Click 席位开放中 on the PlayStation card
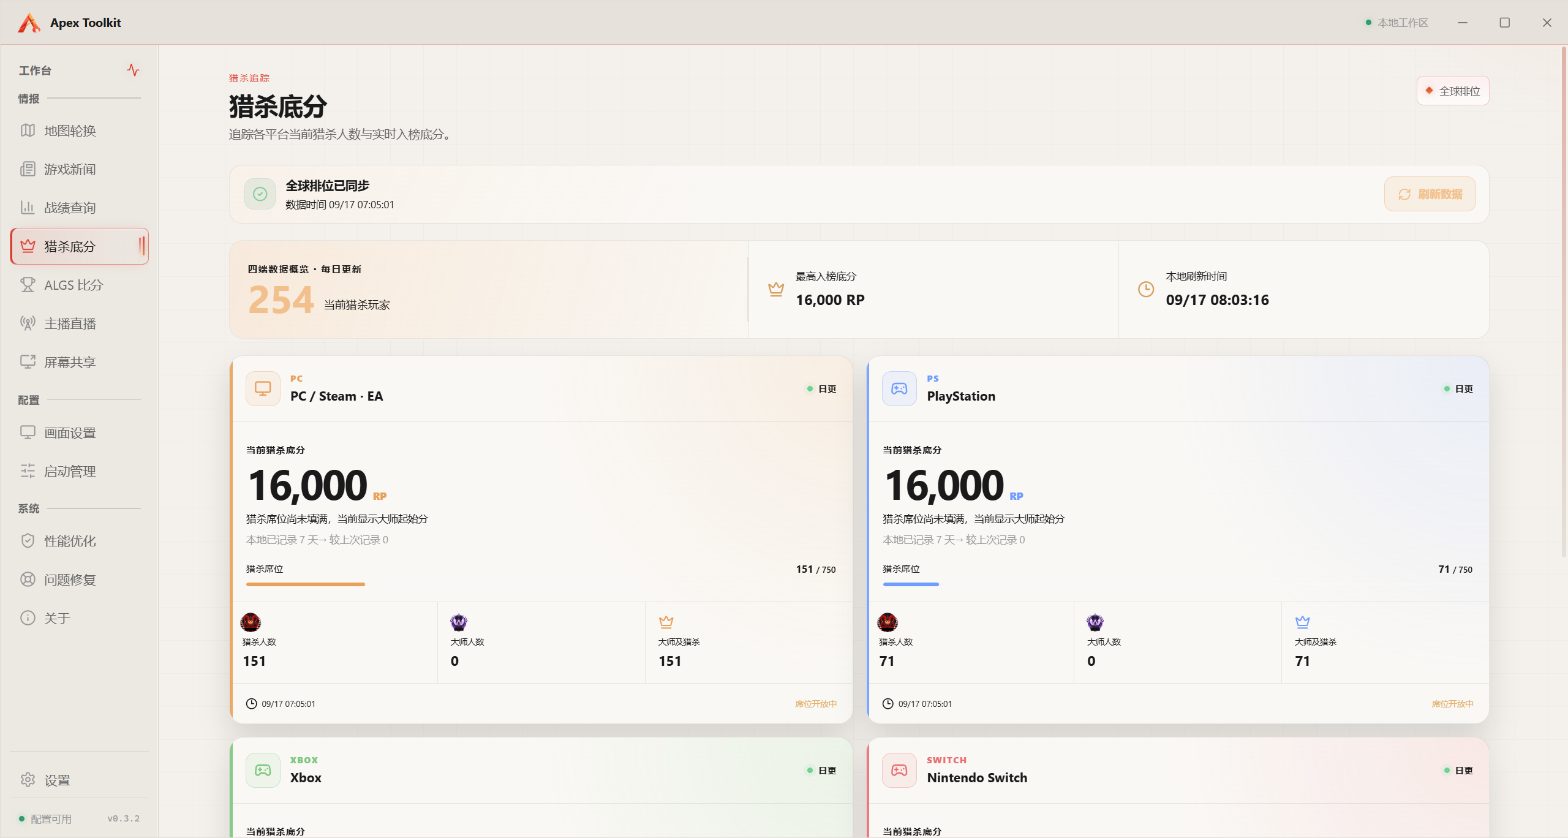Image resolution: width=1568 pixels, height=838 pixels. tap(1452, 704)
